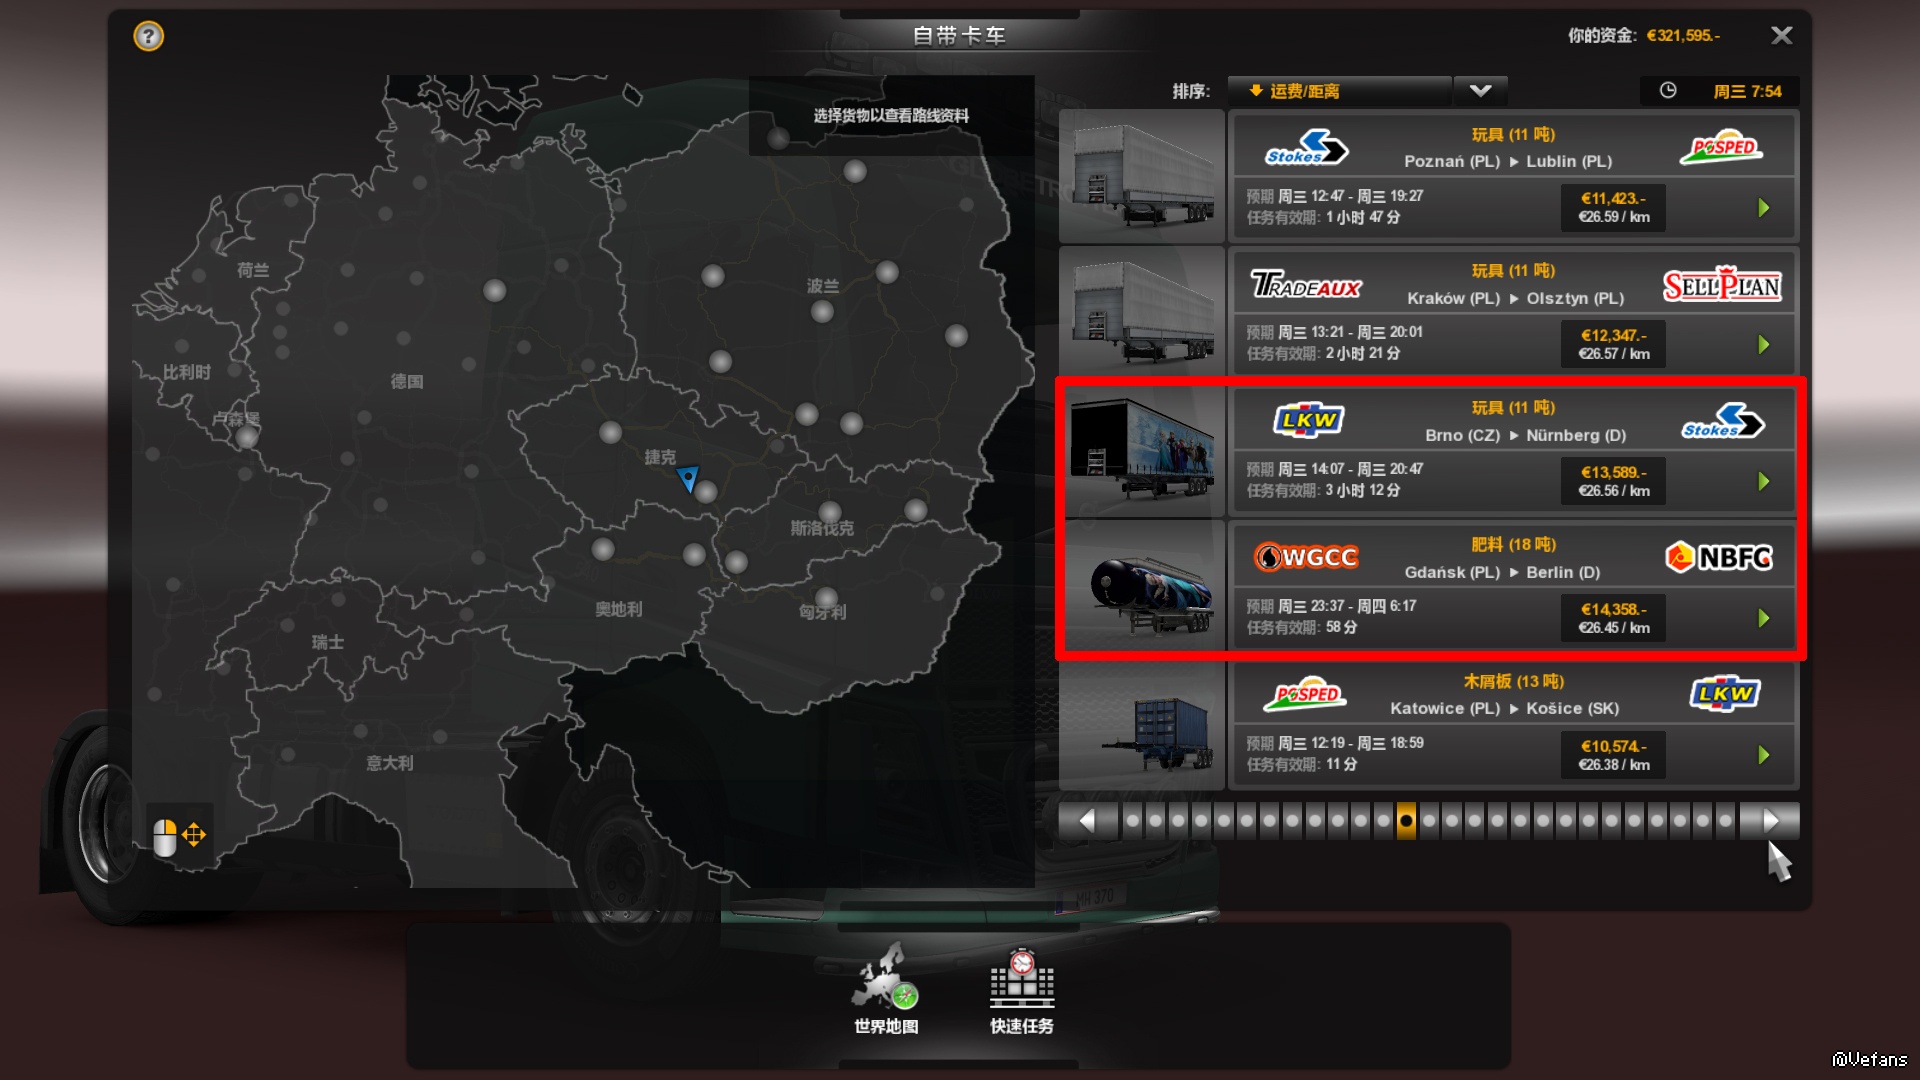Go to next job page arrow
The height and width of the screenshot is (1080, 1920).
point(1769,821)
